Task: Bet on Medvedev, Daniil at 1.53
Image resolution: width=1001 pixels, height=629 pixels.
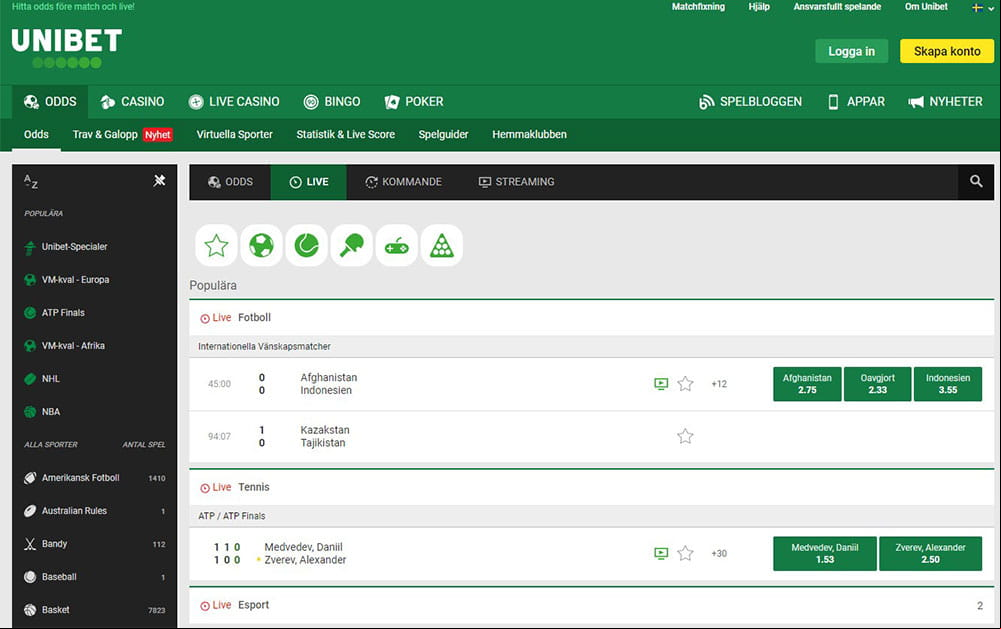Action: tap(825, 553)
